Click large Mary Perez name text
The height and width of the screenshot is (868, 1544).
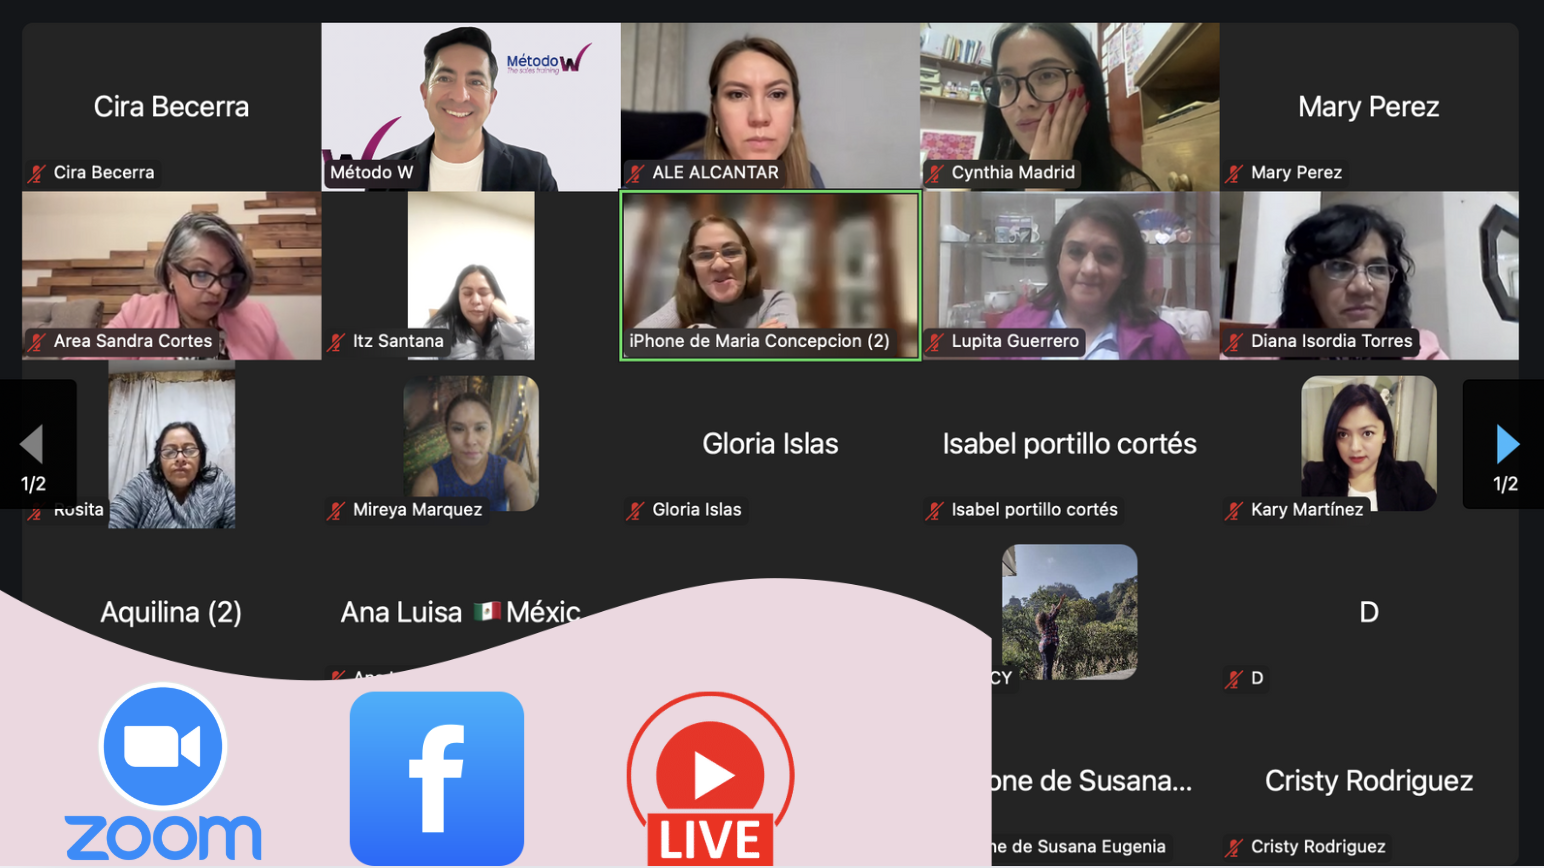(1368, 106)
